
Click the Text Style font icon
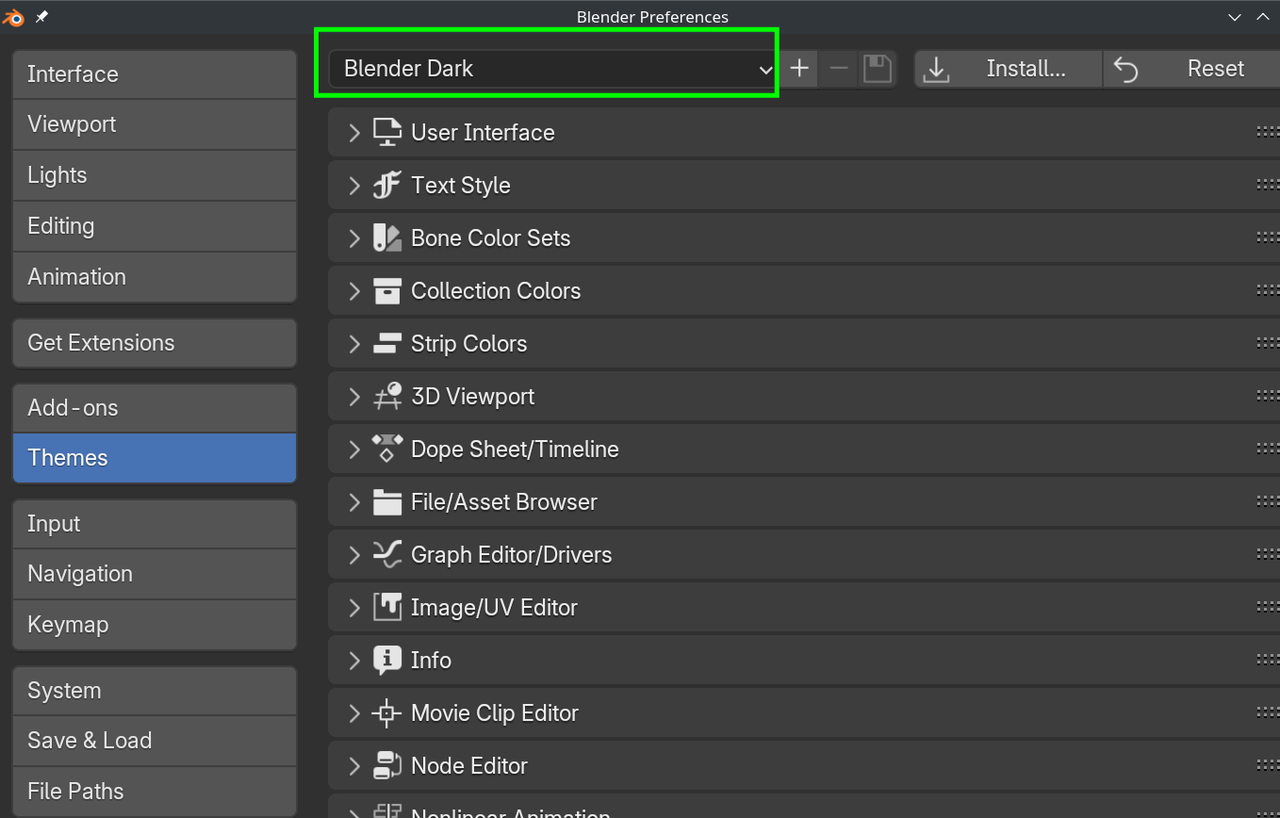tap(387, 185)
